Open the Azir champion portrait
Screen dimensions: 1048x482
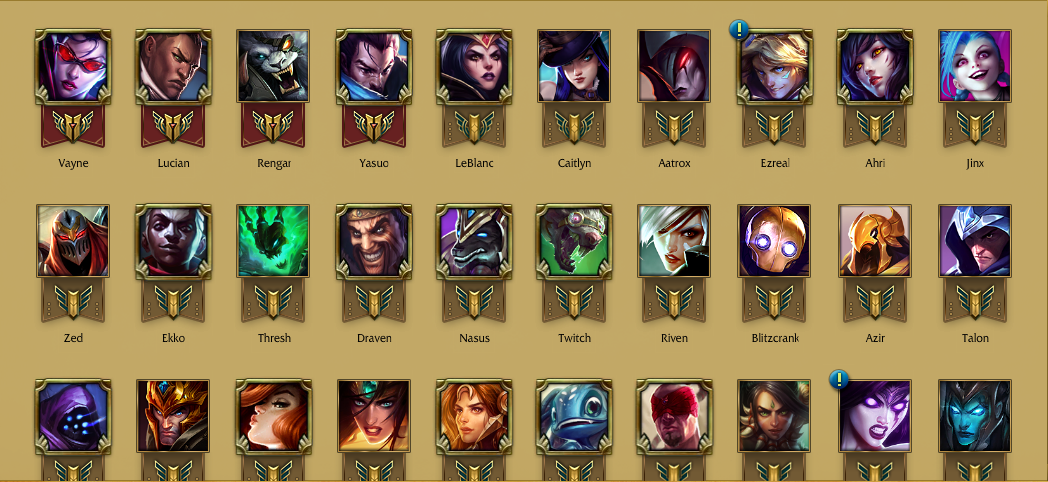(x=875, y=241)
